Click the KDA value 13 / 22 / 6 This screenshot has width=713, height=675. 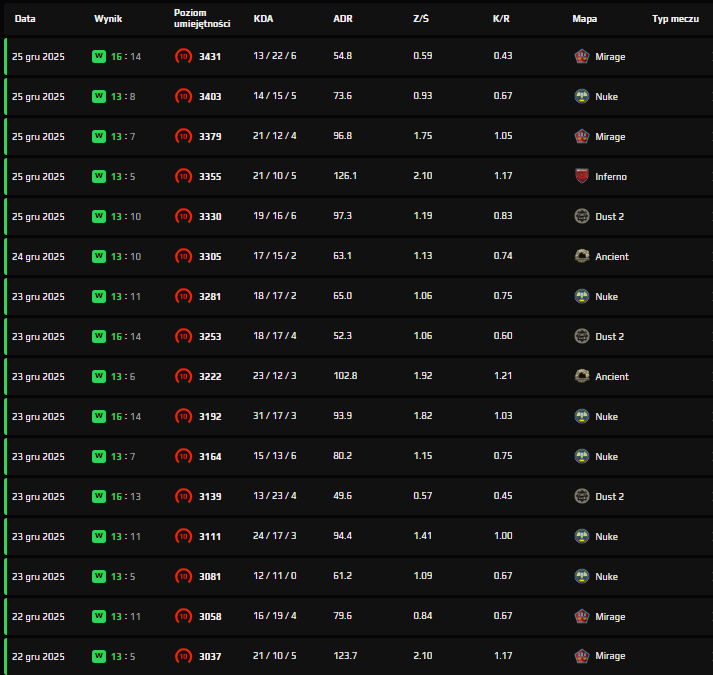(x=275, y=55)
